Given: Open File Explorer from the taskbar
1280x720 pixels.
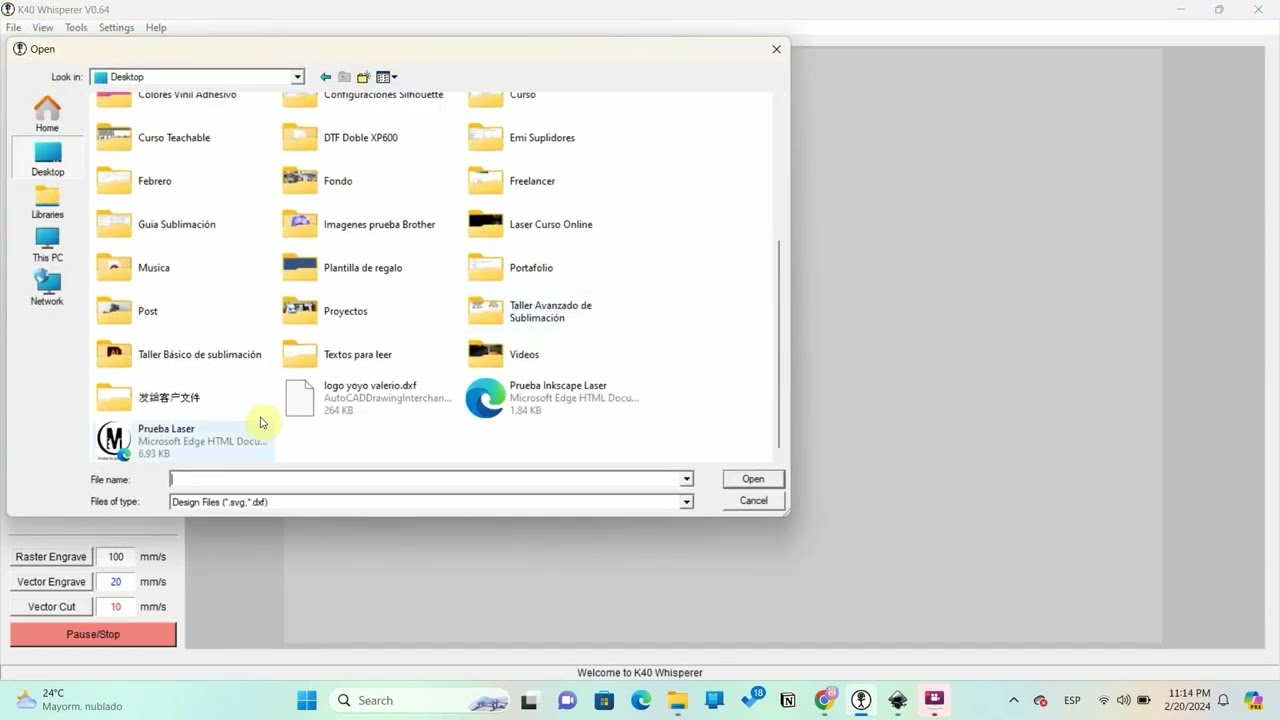Looking at the screenshot, I should pos(678,700).
